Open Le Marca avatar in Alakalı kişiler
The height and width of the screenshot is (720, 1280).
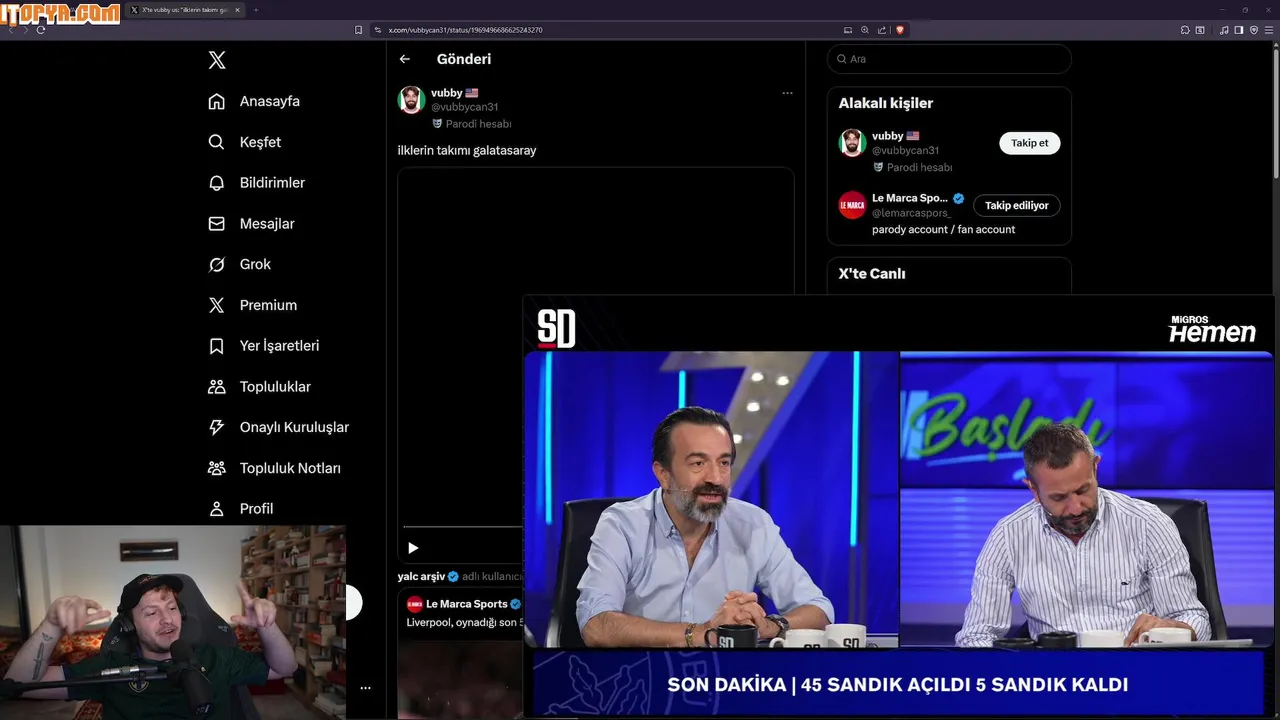pyautogui.click(x=852, y=205)
